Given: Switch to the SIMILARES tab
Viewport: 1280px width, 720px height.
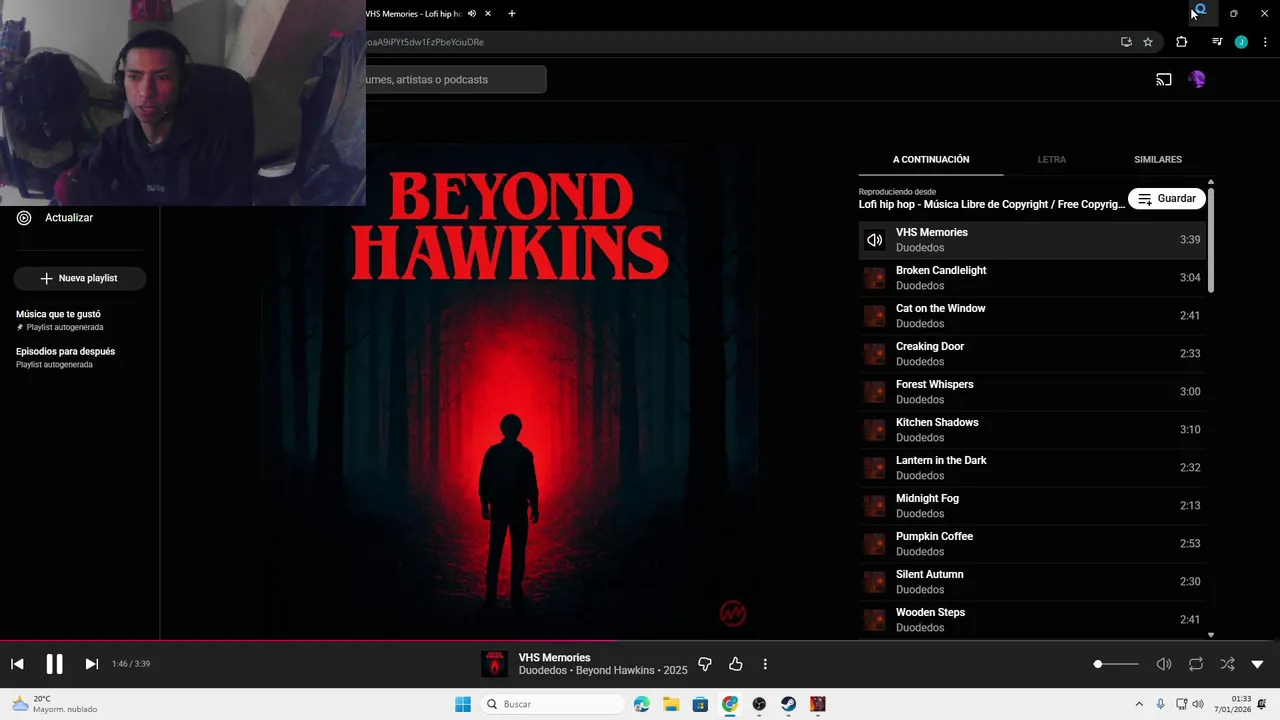Looking at the screenshot, I should click(x=1158, y=160).
